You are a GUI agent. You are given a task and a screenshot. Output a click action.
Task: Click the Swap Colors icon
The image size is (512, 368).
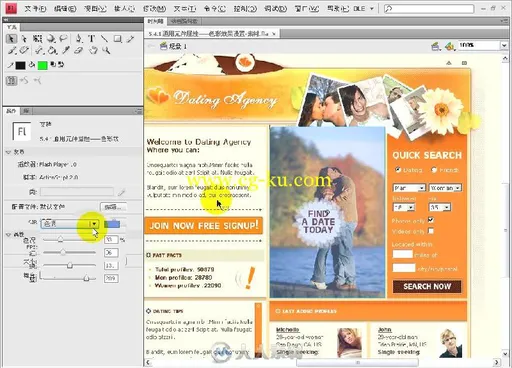click(61, 65)
